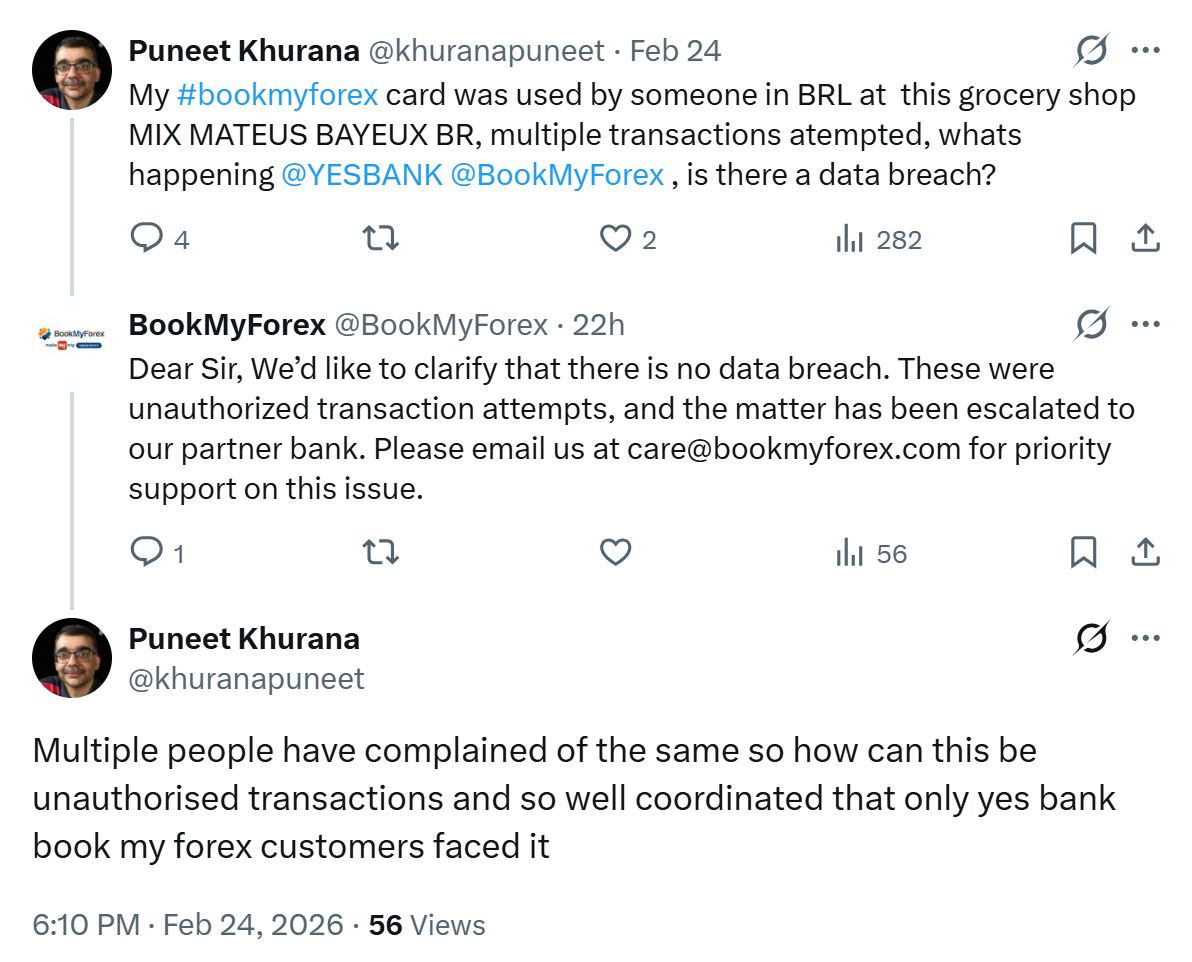
Task: Reply to BookMyForex's clarification tweet
Action: click(x=148, y=552)
